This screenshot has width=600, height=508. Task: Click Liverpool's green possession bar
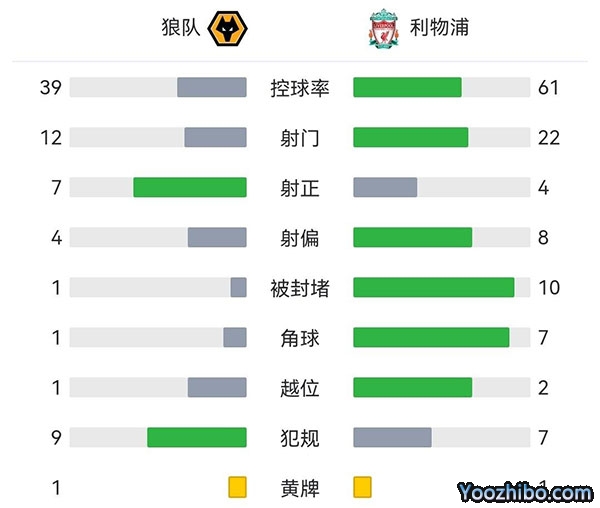pyautogui.click(x=407, y=88)
